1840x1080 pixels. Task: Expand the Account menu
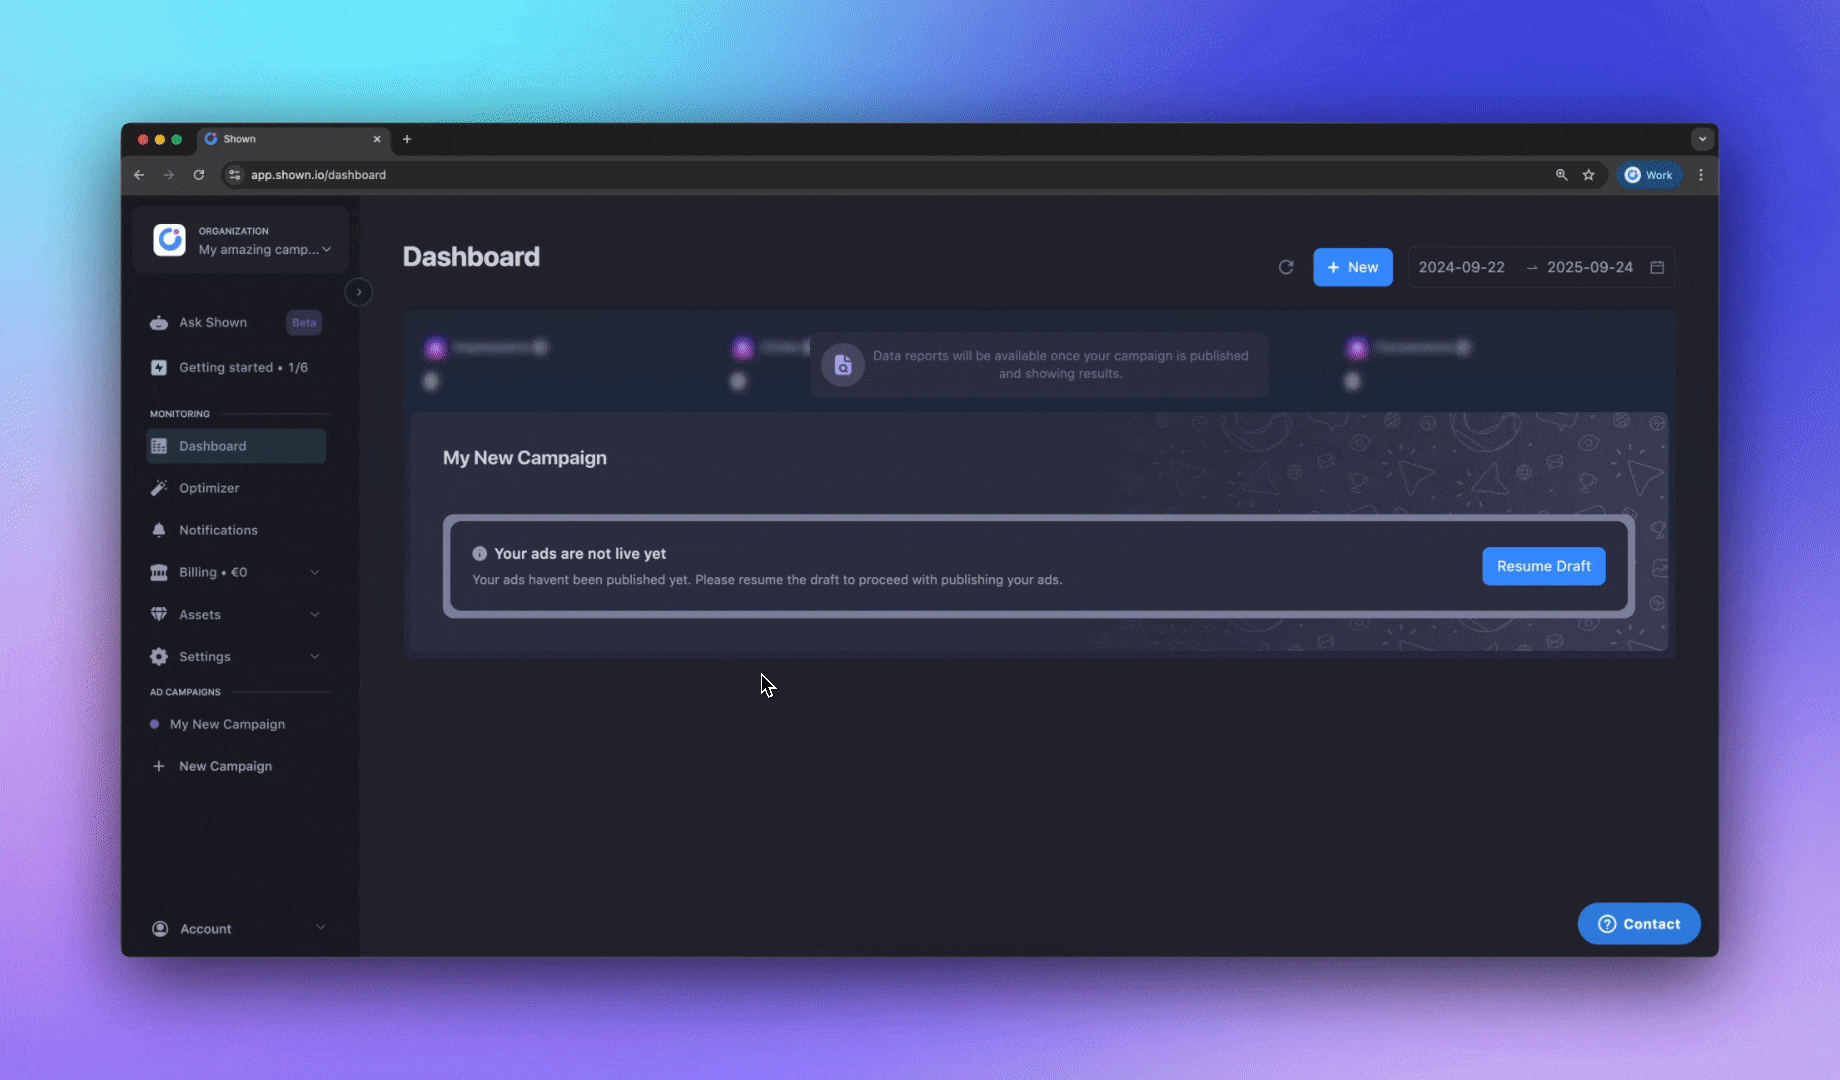point(320,928)
